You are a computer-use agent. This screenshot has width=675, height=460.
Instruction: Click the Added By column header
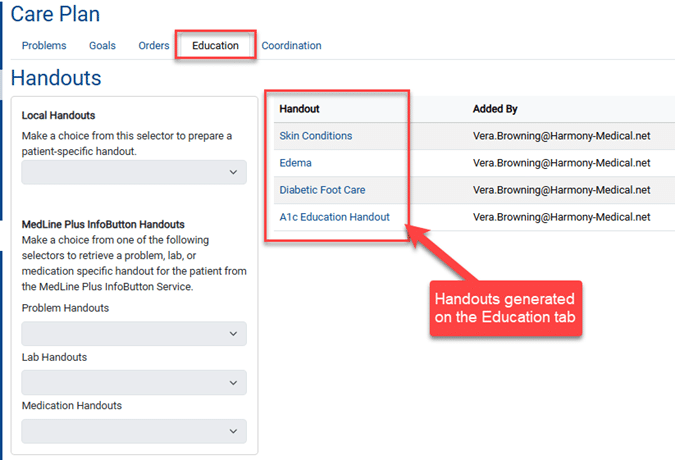[x=495, y=109]
